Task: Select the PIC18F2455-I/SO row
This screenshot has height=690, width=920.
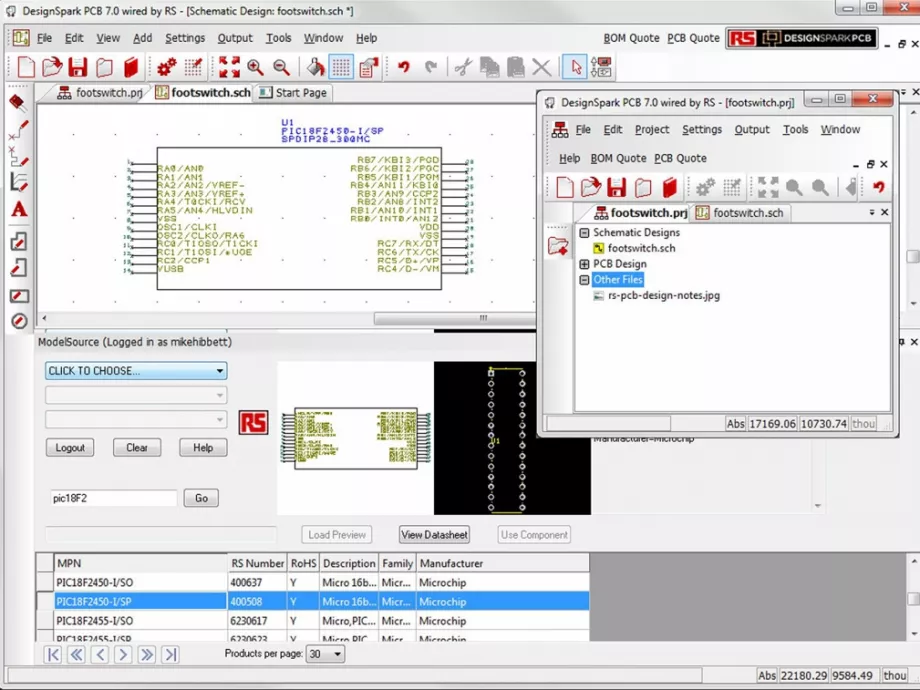Action: 313,621
